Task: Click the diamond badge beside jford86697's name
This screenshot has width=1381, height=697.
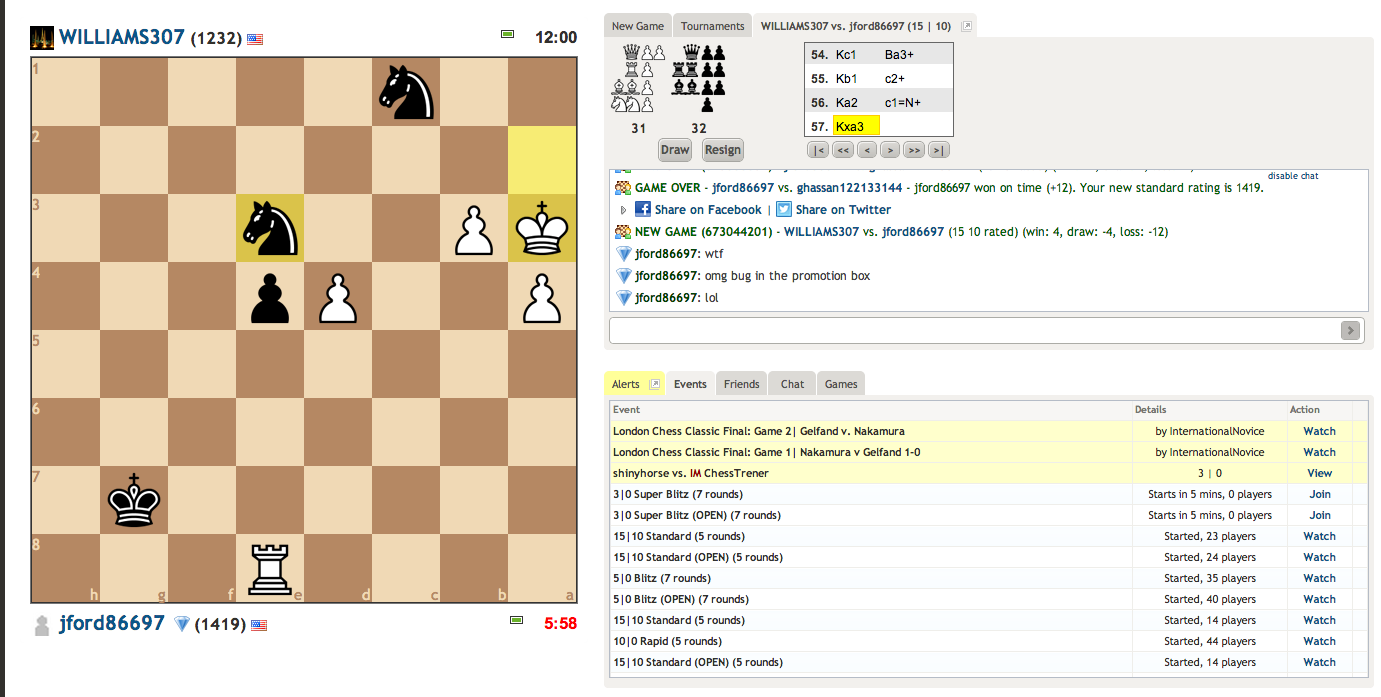Action: click(x=181, y=624)
